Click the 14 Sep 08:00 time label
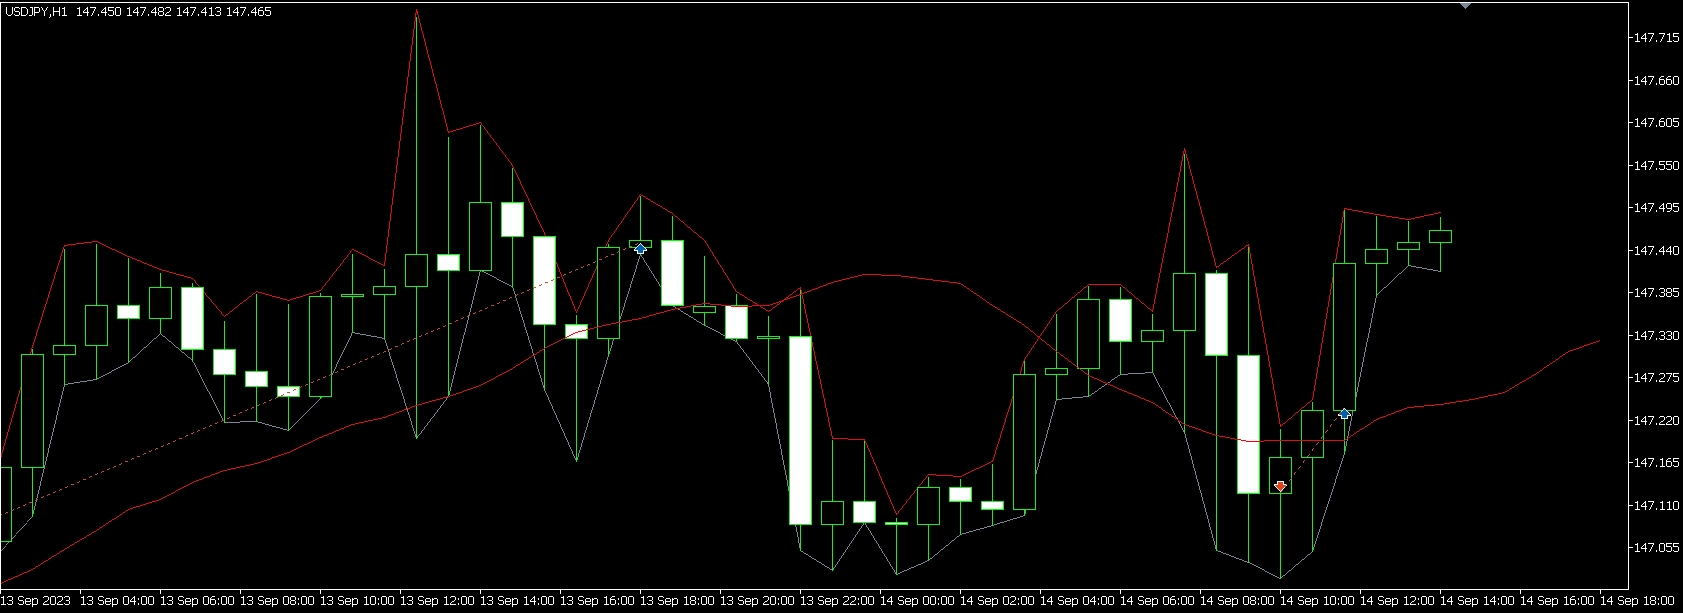This screenshot has height=613, width=1683. click(x=1236, y=601)
